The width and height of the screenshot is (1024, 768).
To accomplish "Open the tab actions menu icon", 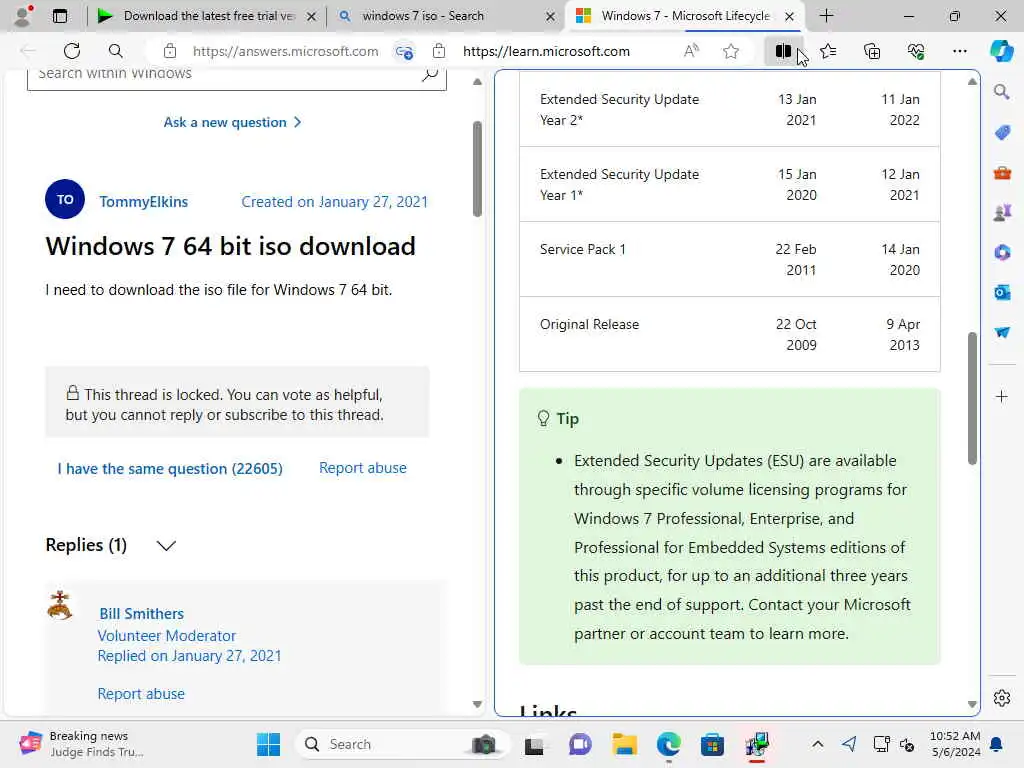I will 60,16.
